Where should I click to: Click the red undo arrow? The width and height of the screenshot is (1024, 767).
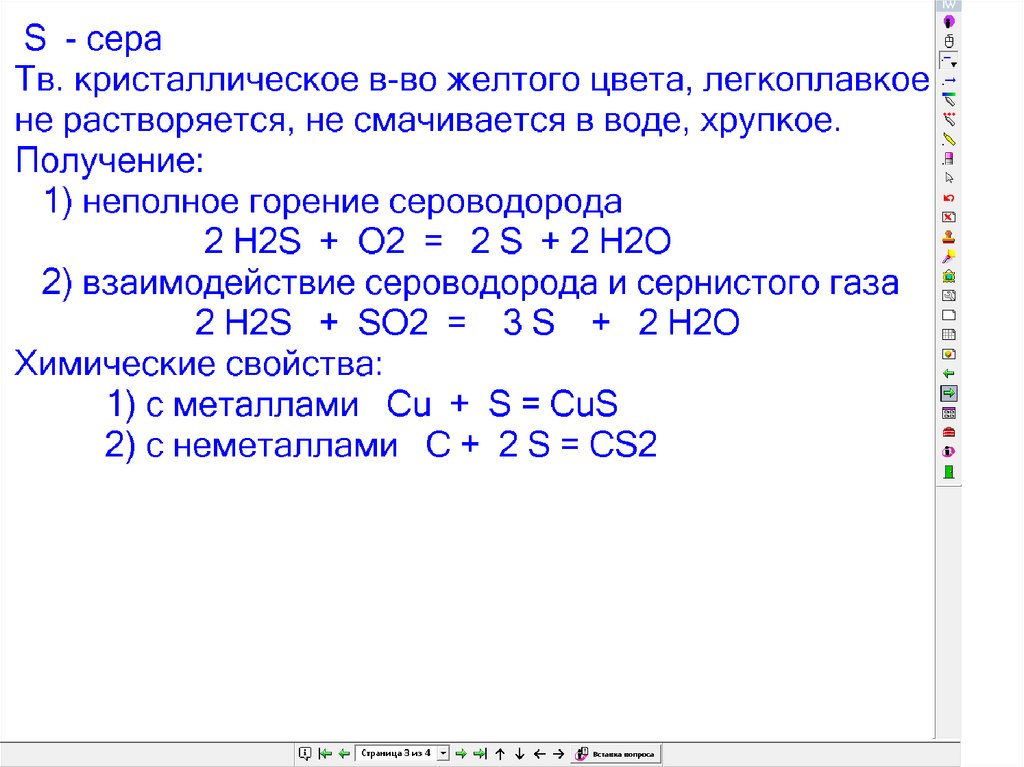tap(949, 197)
